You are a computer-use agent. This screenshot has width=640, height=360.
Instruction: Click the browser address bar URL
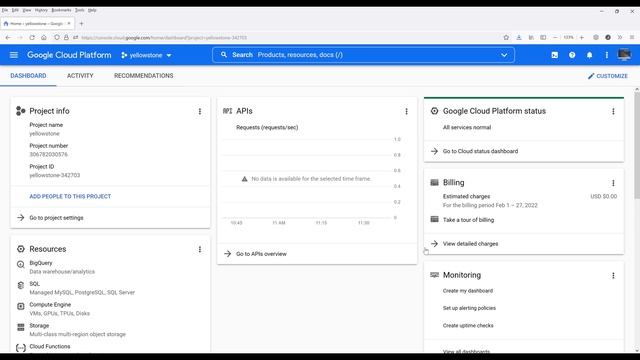pos(164,38)
